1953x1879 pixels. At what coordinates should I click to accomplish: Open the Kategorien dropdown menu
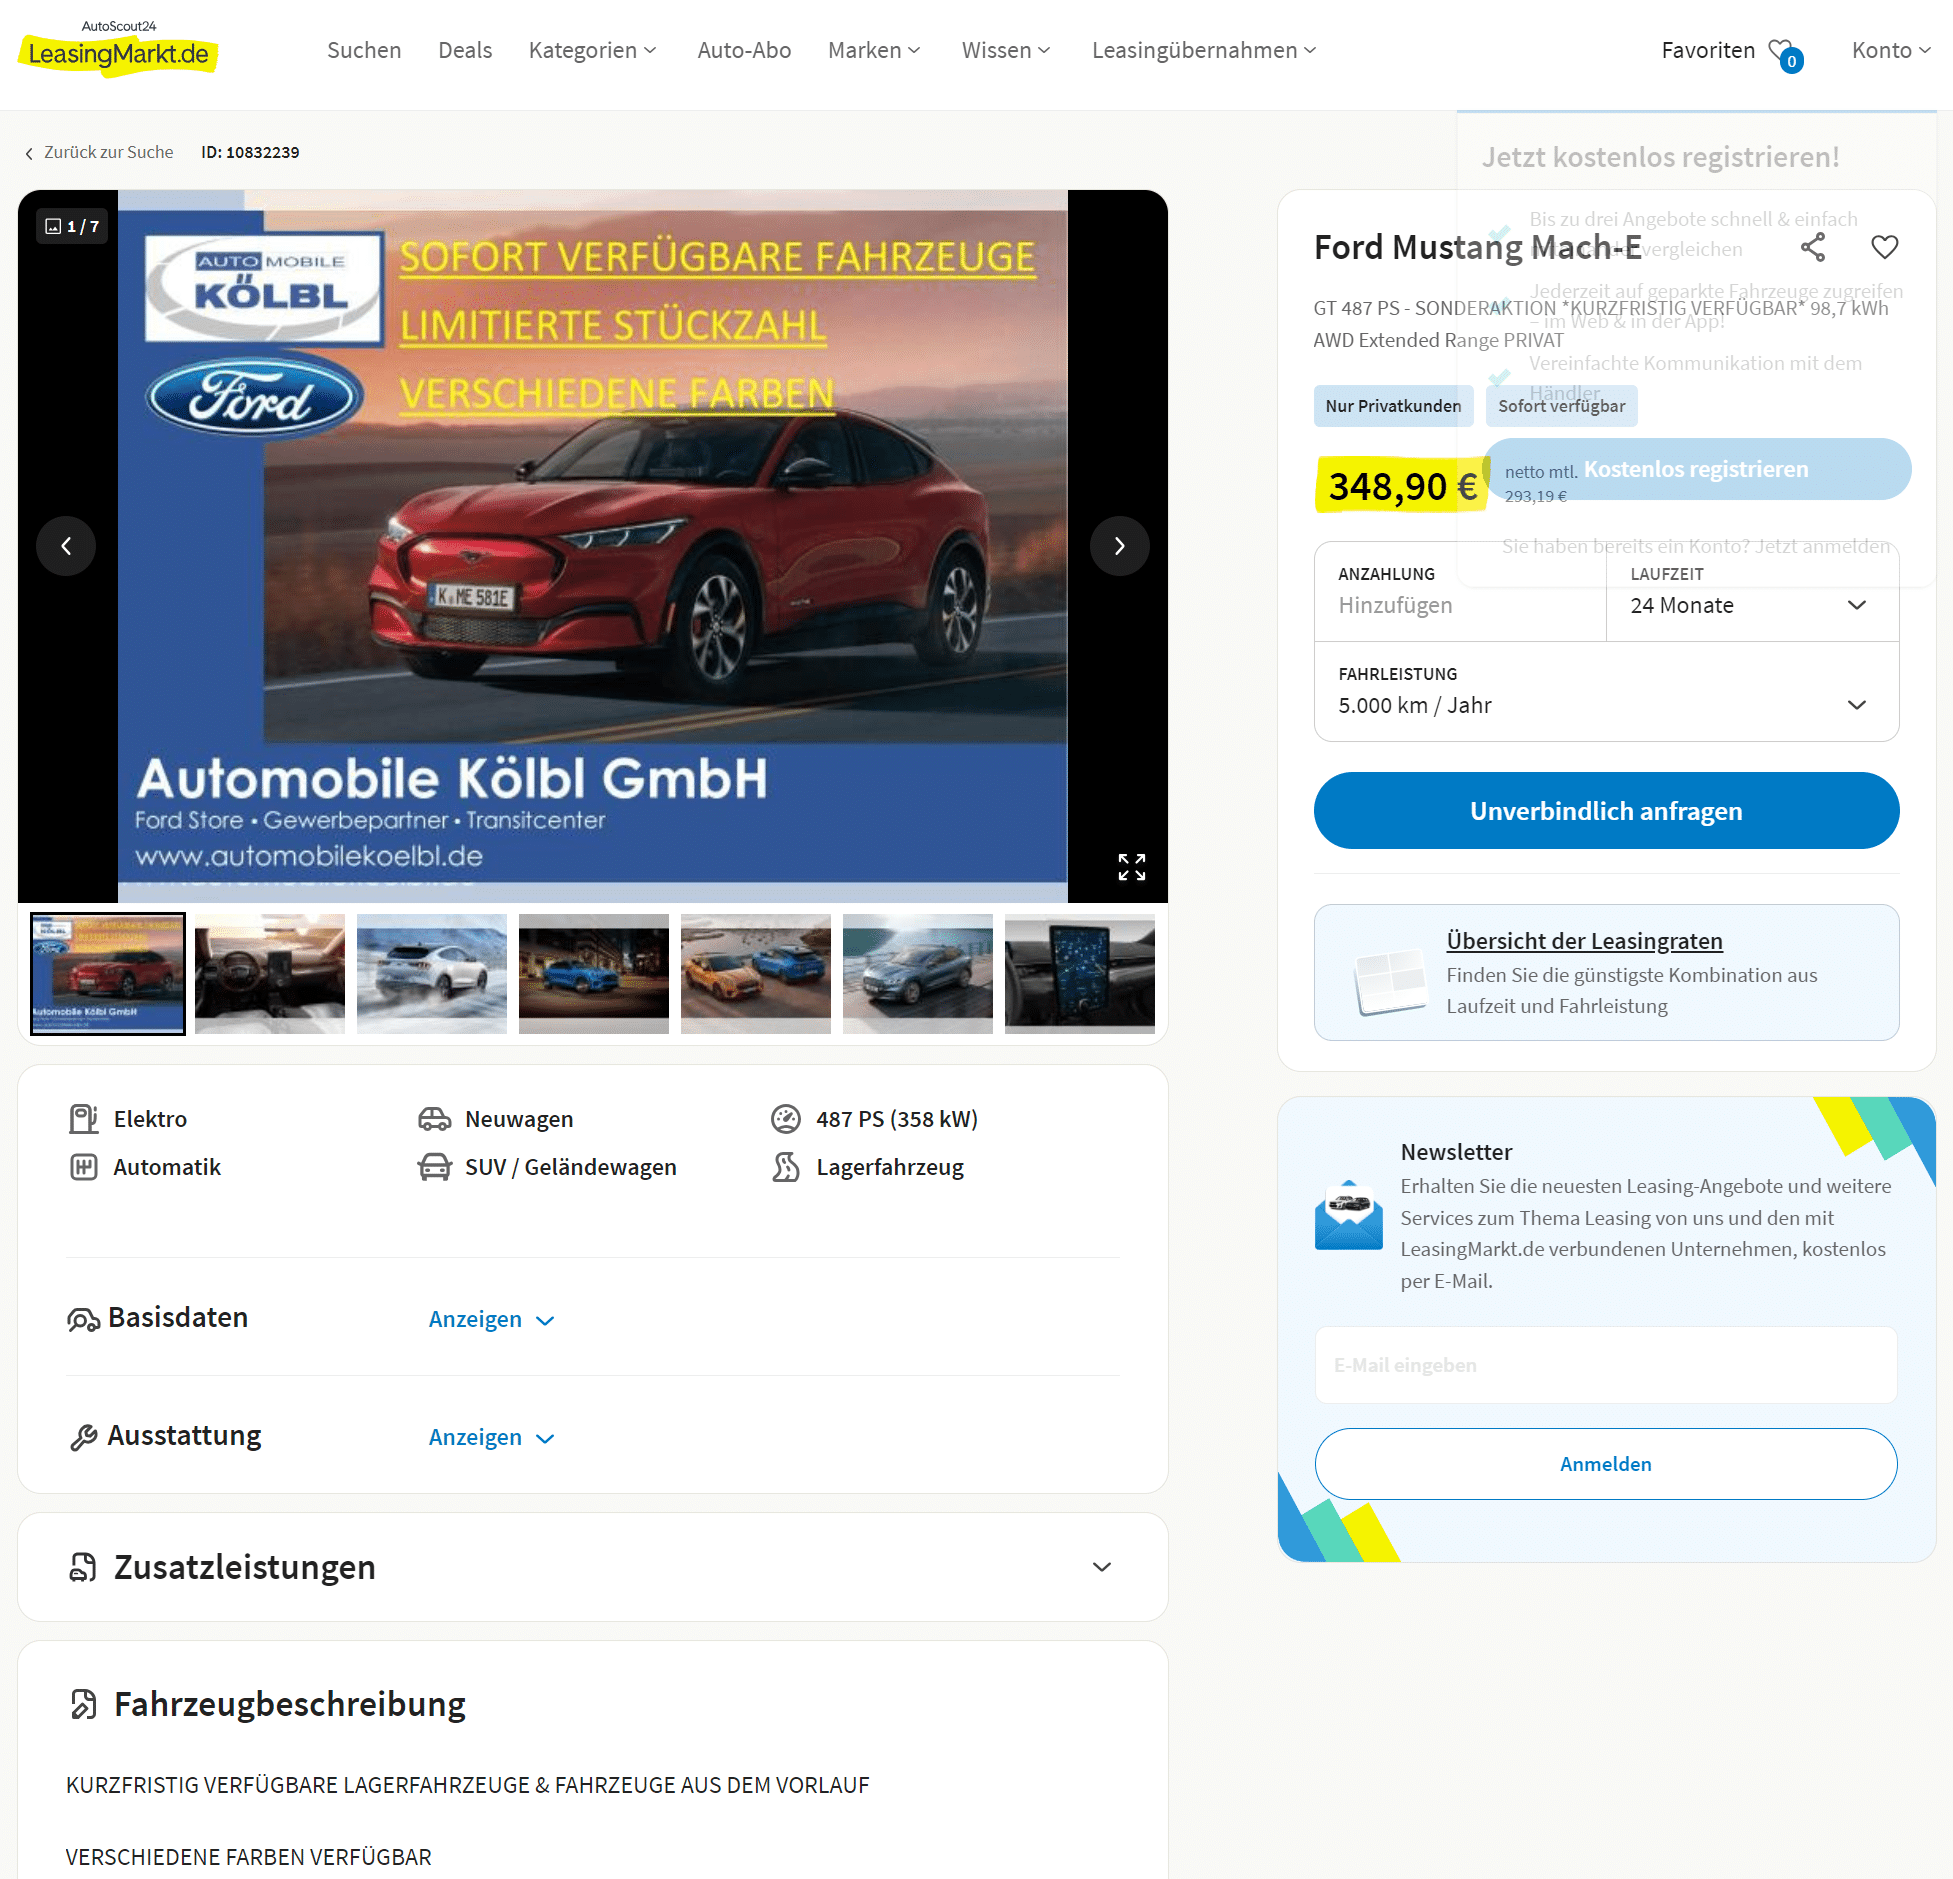pyautogui.click(x=592, y=50)
